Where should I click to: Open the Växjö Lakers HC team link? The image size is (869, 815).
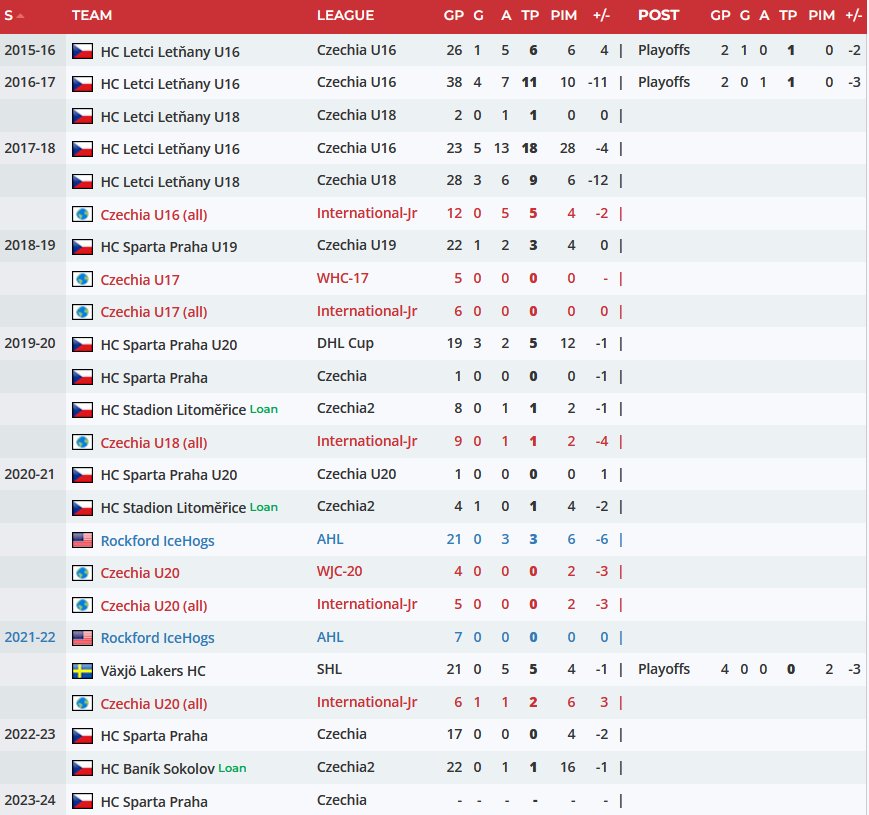coord(153,671)
